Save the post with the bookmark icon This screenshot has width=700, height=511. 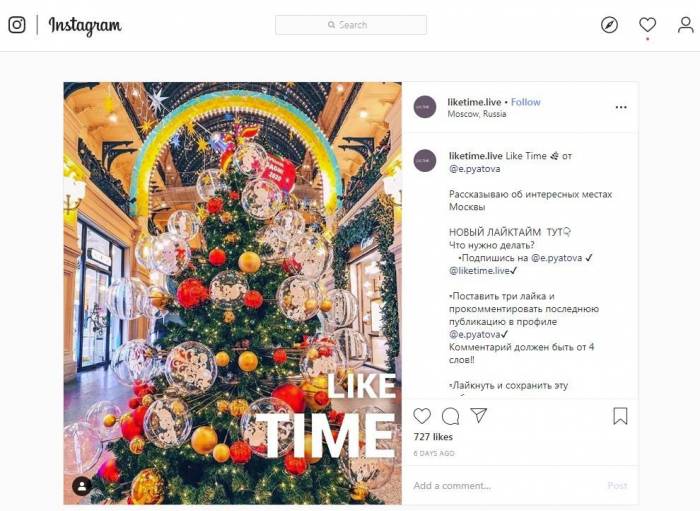pos(620,416)
